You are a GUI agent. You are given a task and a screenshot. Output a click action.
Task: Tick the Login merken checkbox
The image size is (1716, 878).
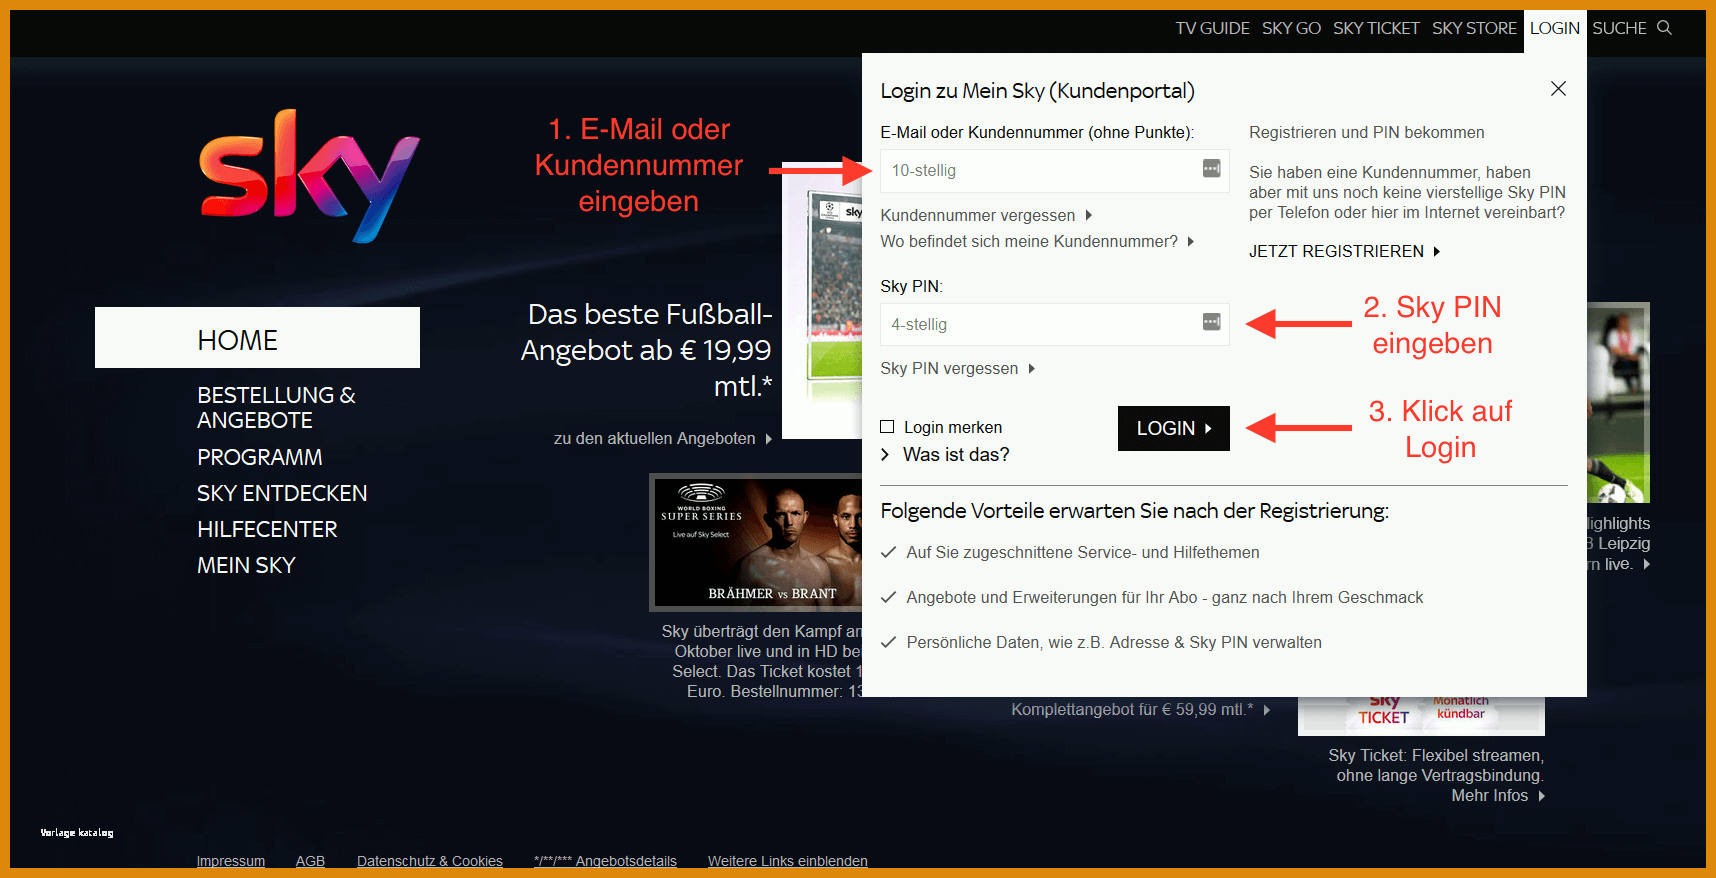pyautogui.click(x=887, y=427)
